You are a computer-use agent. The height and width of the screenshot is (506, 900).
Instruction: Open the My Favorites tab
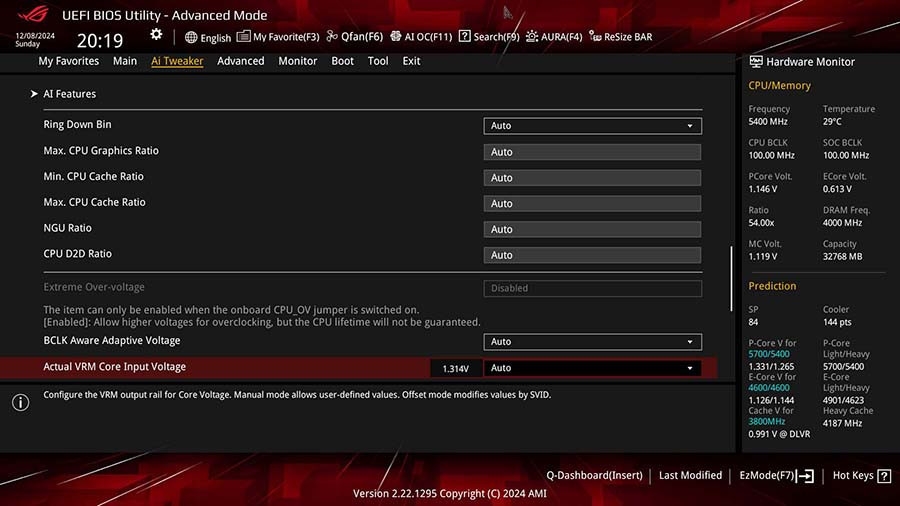click(x=68, y=61)
